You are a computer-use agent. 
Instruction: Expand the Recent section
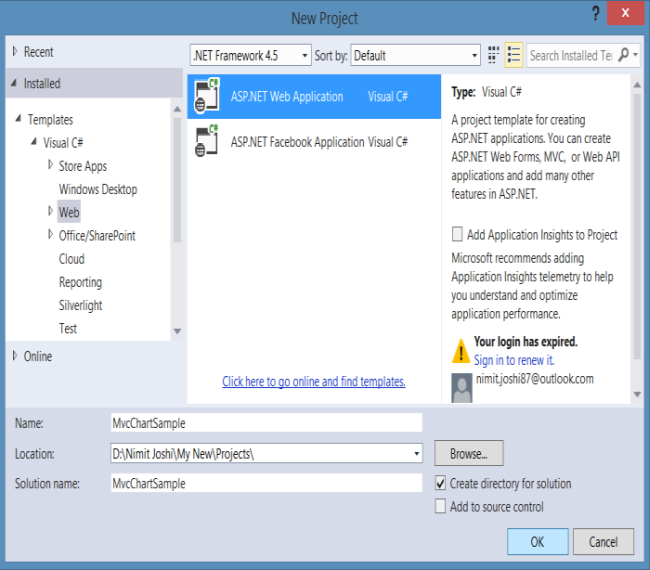15,51
